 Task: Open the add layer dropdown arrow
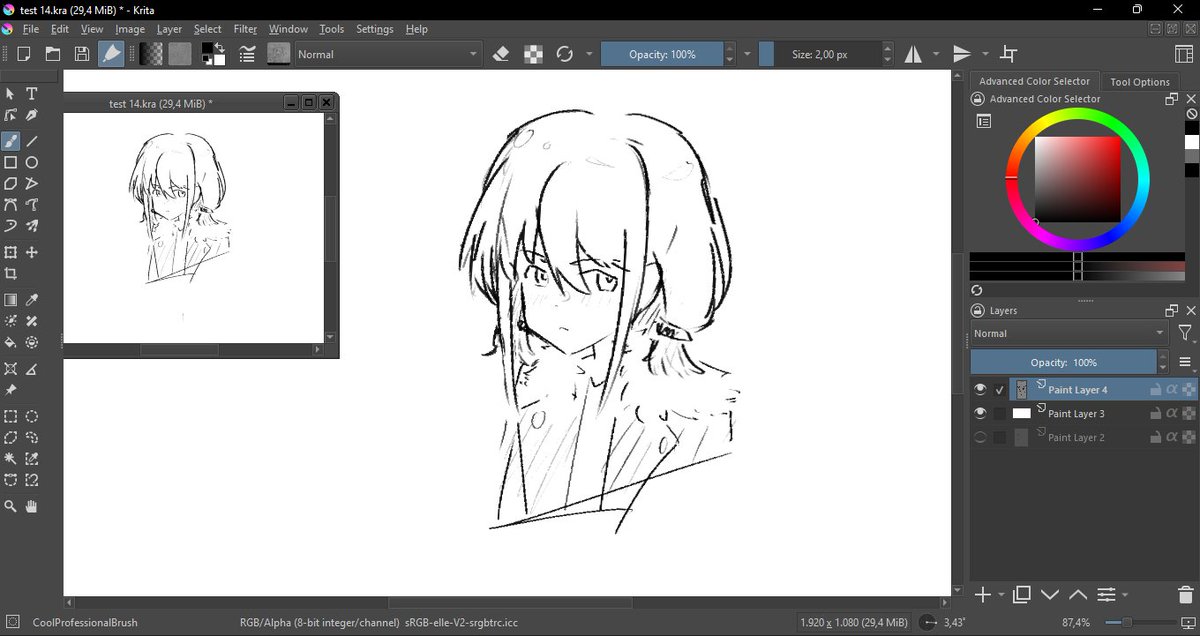coord(1002,594)
